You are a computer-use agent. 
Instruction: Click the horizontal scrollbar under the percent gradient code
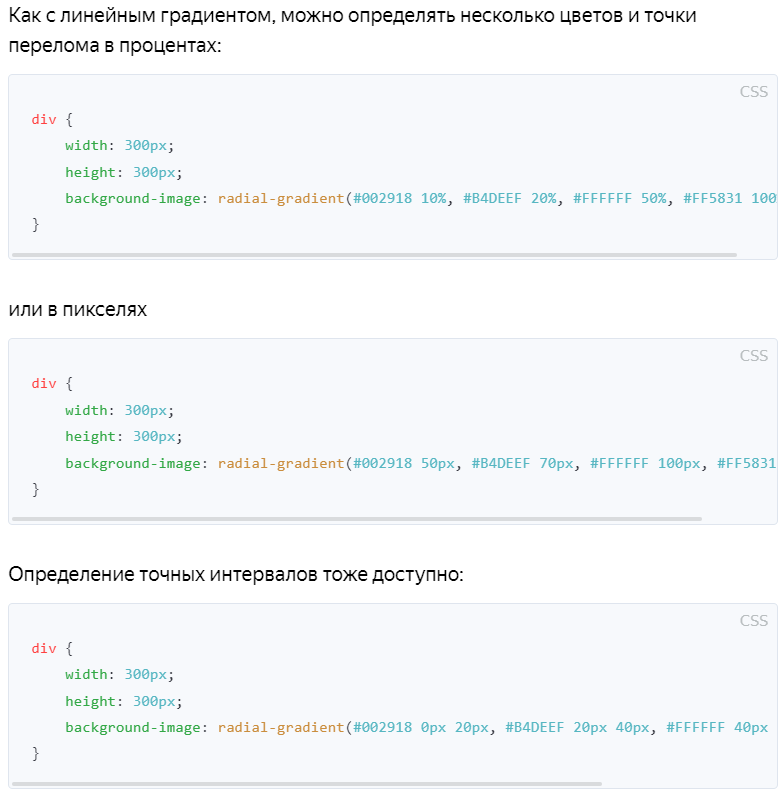coord(373,255)
